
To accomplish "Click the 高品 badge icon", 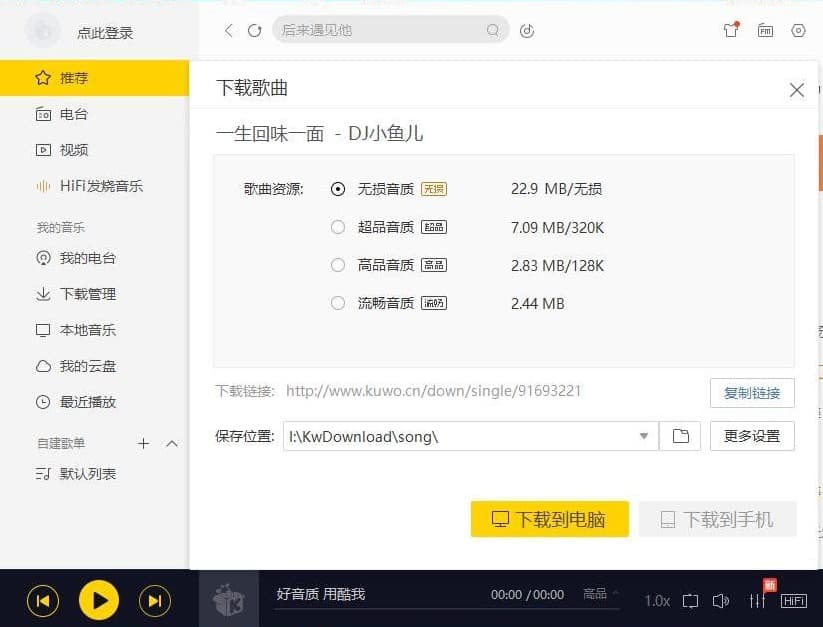I will tap(434, 265).
